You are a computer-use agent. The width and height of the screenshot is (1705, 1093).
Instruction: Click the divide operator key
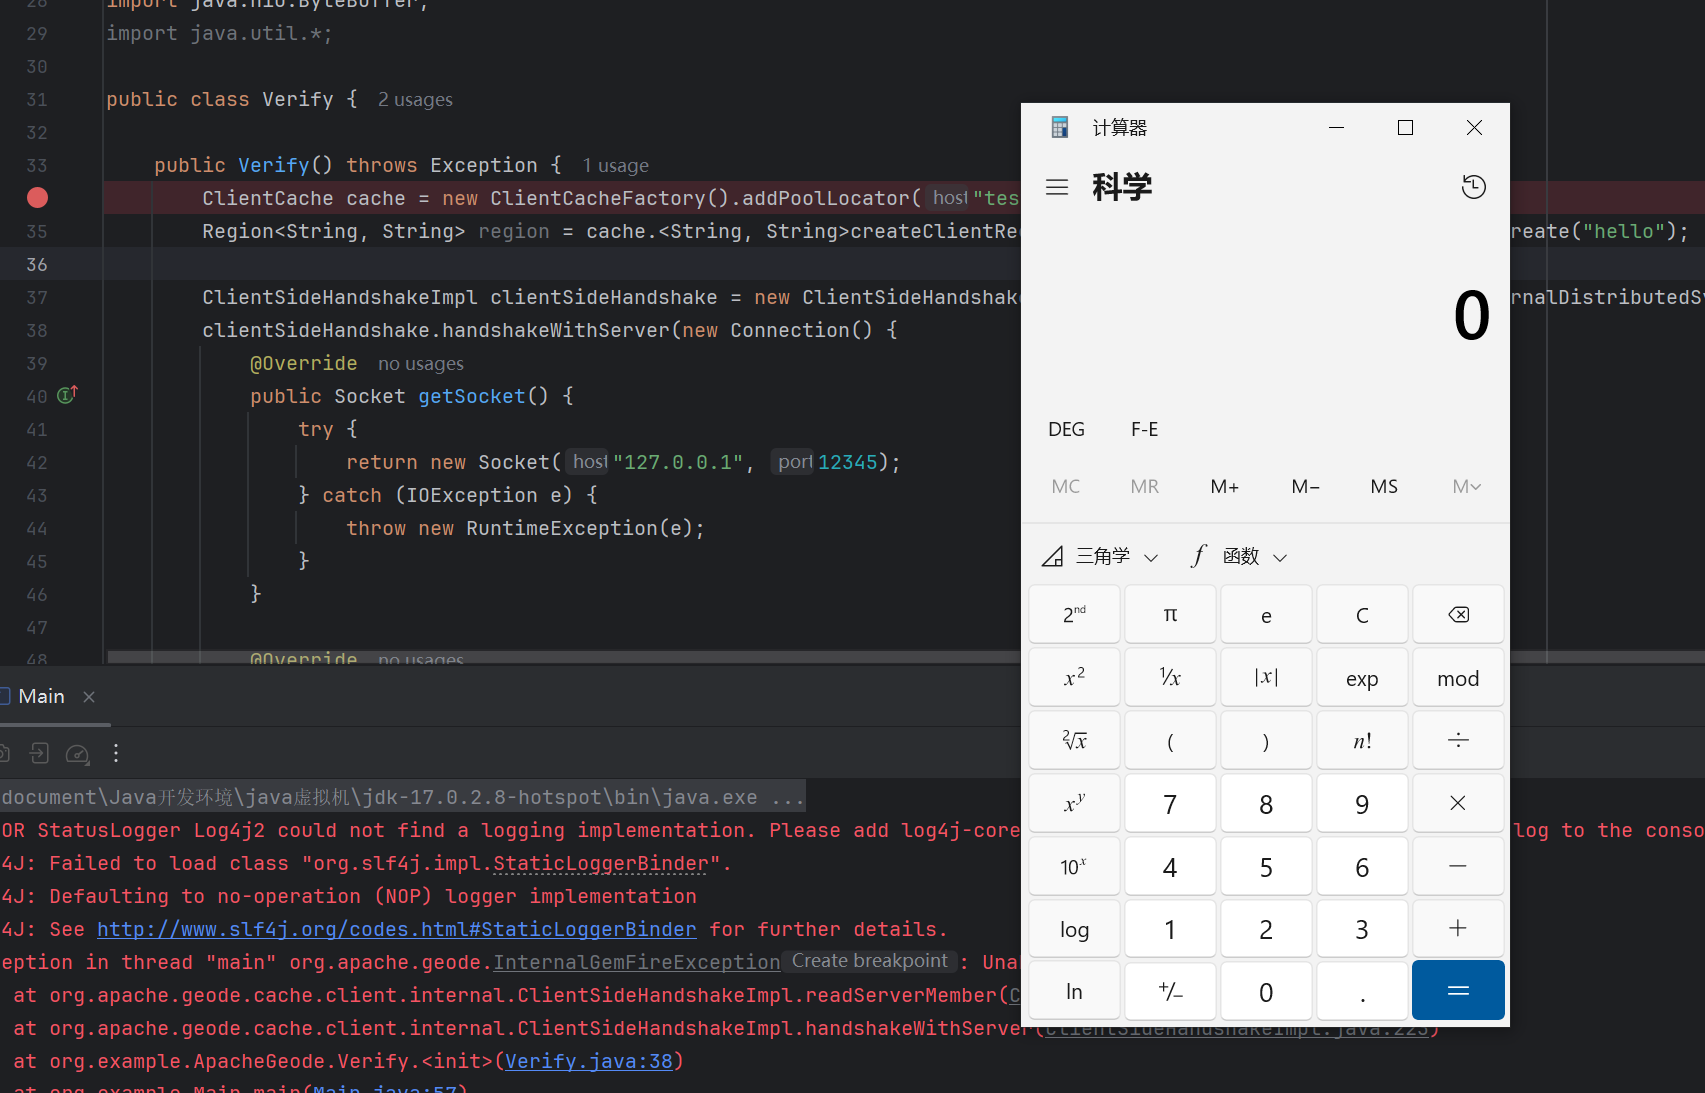click(x=1458, y=740)
